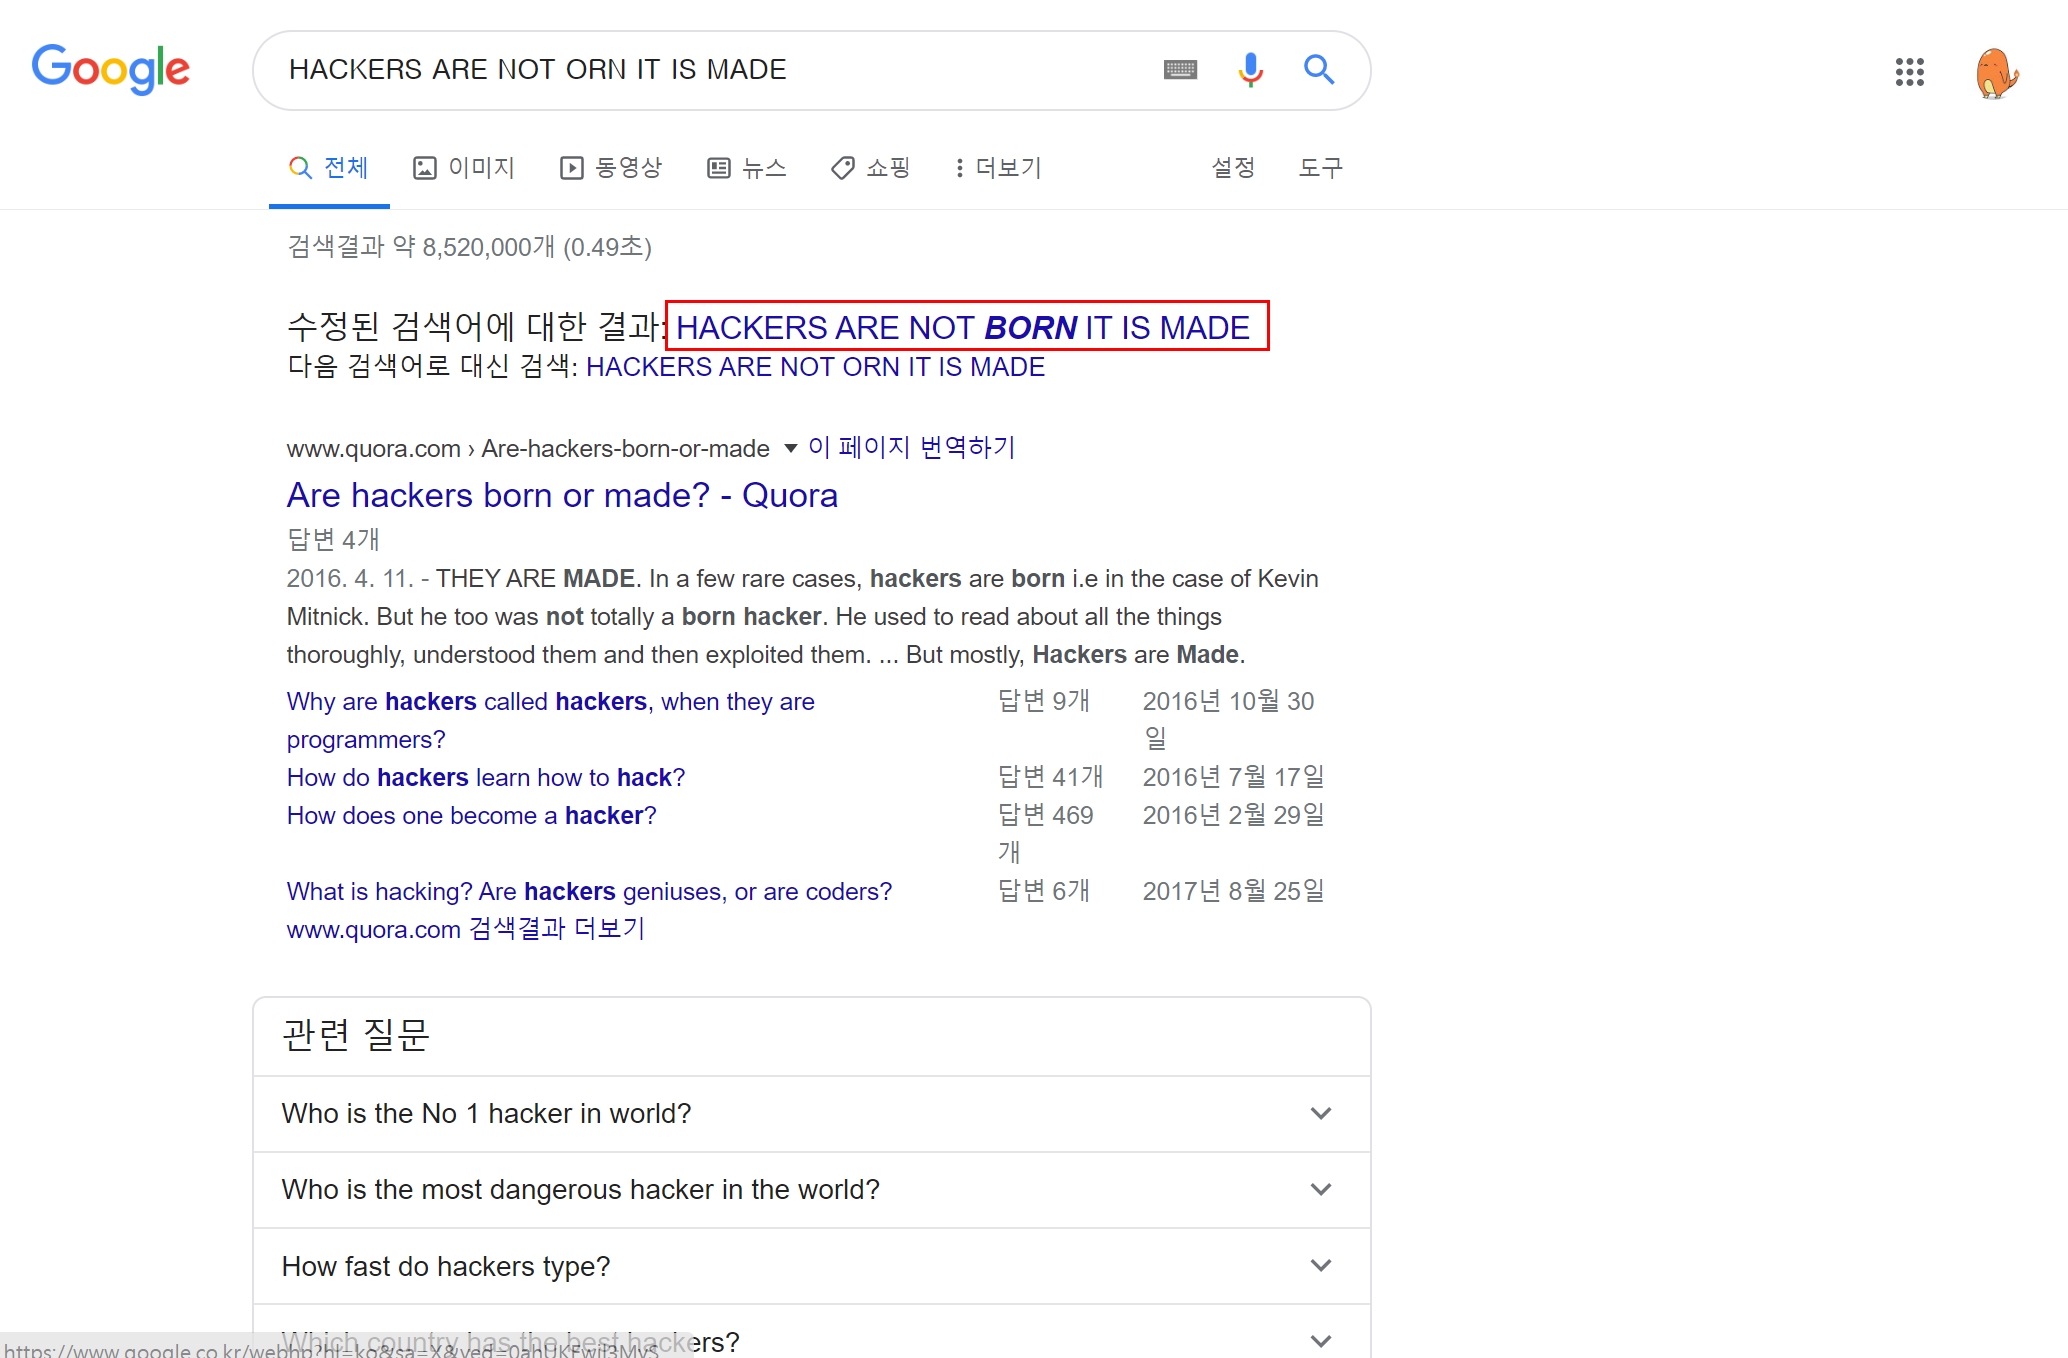The height and width of the screenshot is (1358, 2068).
Task: Click the blue search magnifier button
Action: [1319, 69]
